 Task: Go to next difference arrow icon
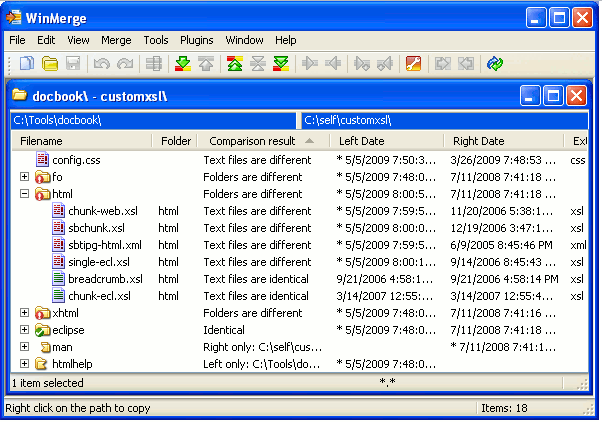click(x=182, y=64)
